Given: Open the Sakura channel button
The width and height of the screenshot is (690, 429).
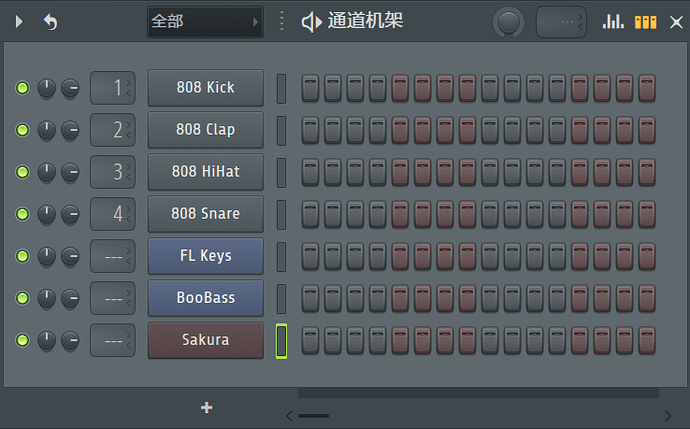Looking at the screenshot, I should [x=206, y=340].
